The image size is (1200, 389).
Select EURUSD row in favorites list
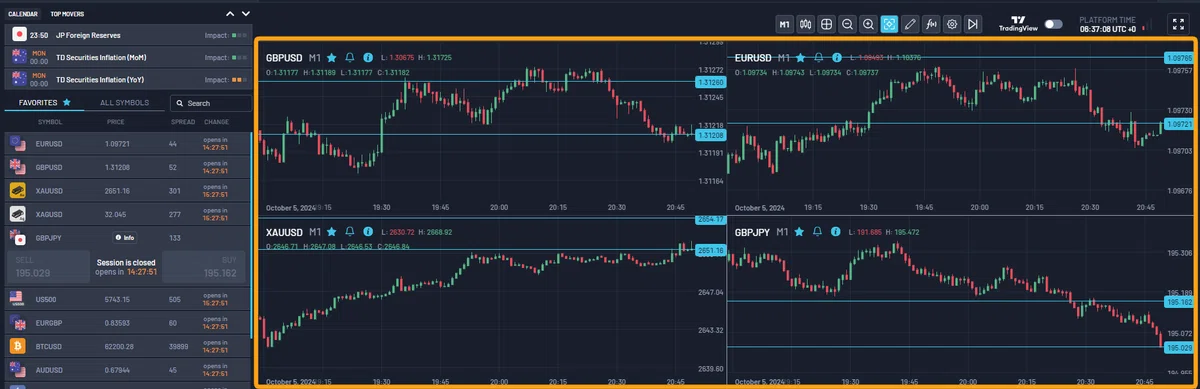(x=126, y=144)
